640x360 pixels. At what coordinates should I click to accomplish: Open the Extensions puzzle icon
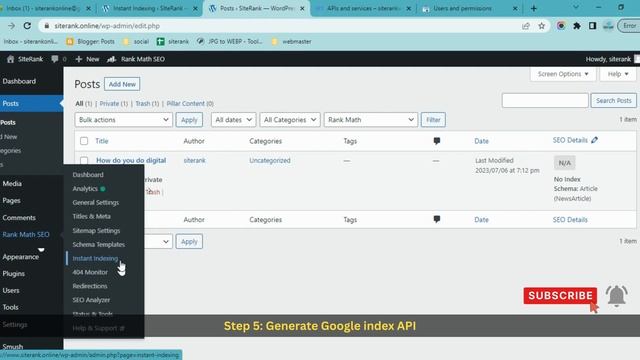[577, 26]
